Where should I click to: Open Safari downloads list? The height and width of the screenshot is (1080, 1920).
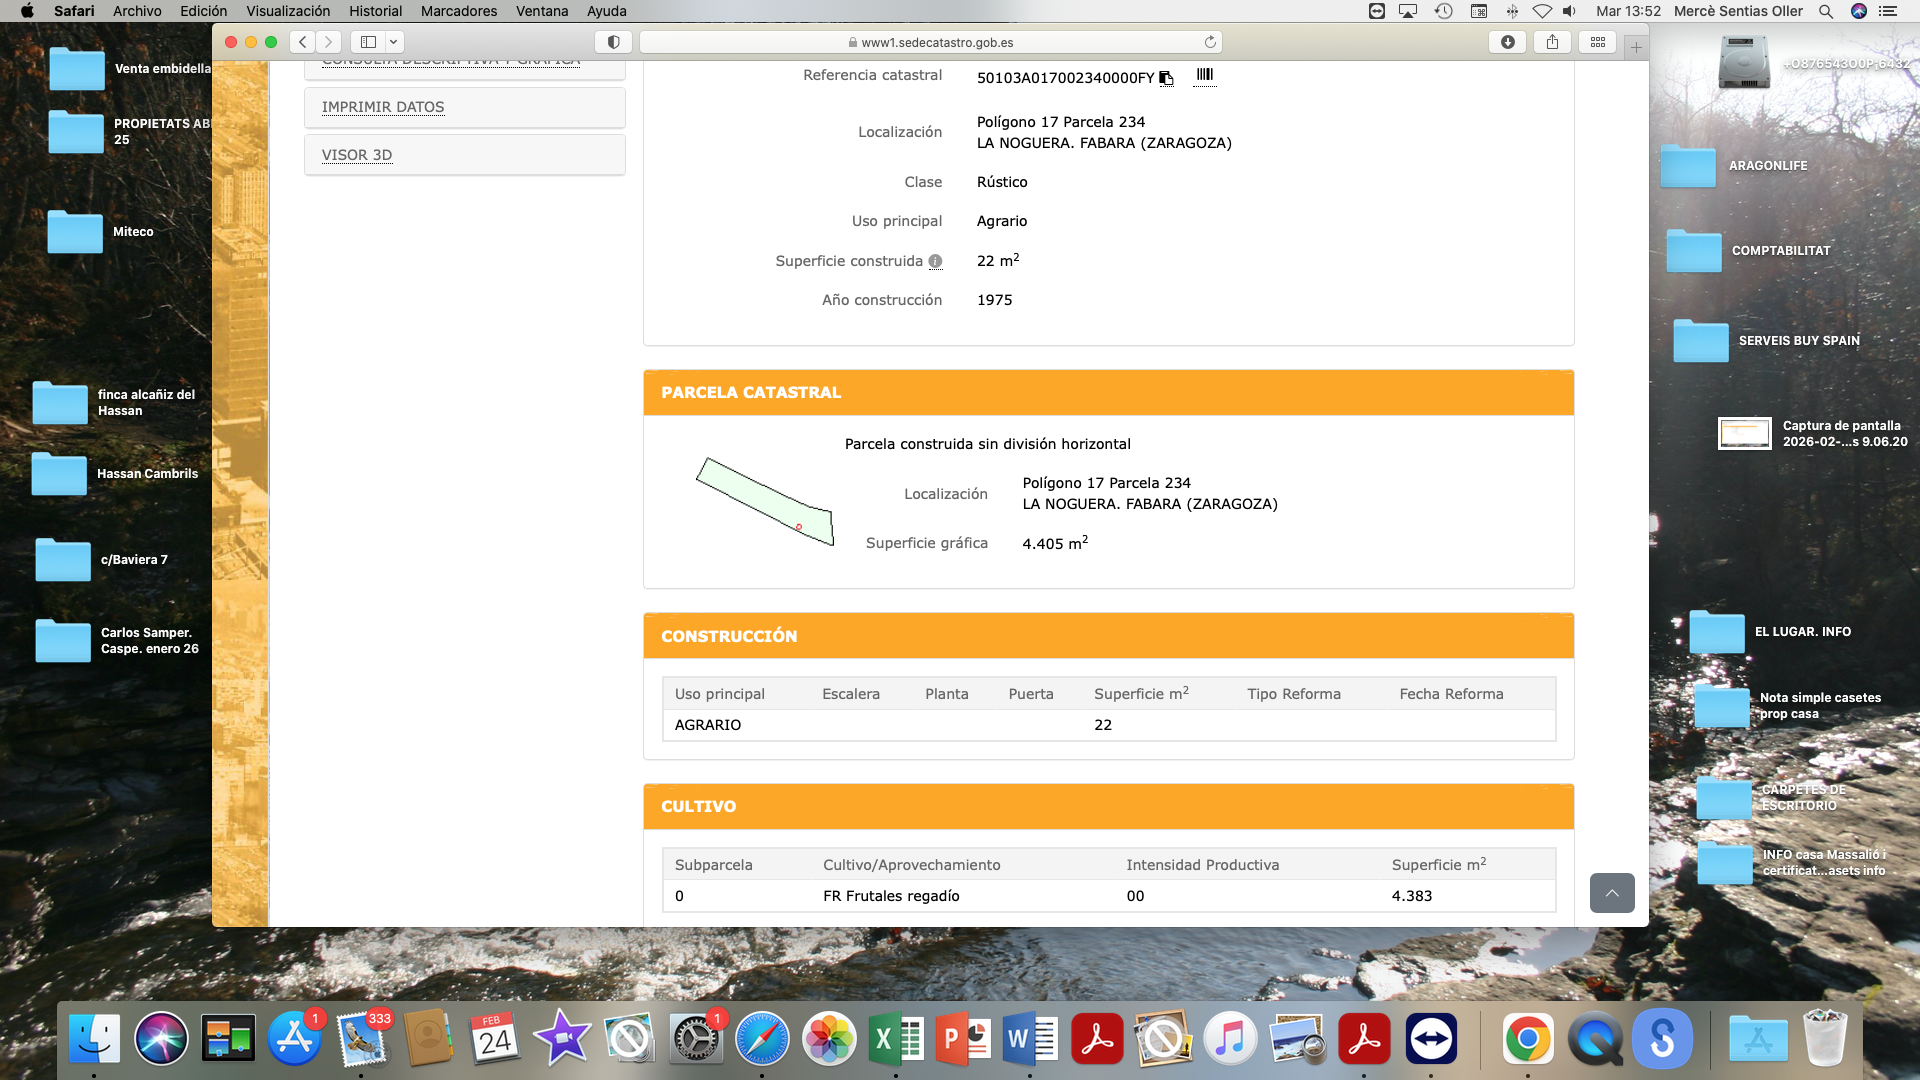pos(1507,42)
